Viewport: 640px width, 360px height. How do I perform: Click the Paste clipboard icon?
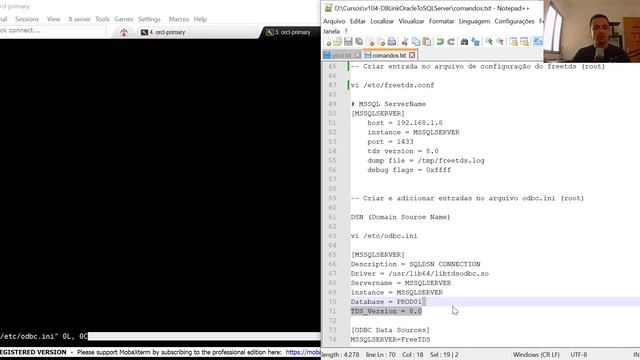(427, 42)
